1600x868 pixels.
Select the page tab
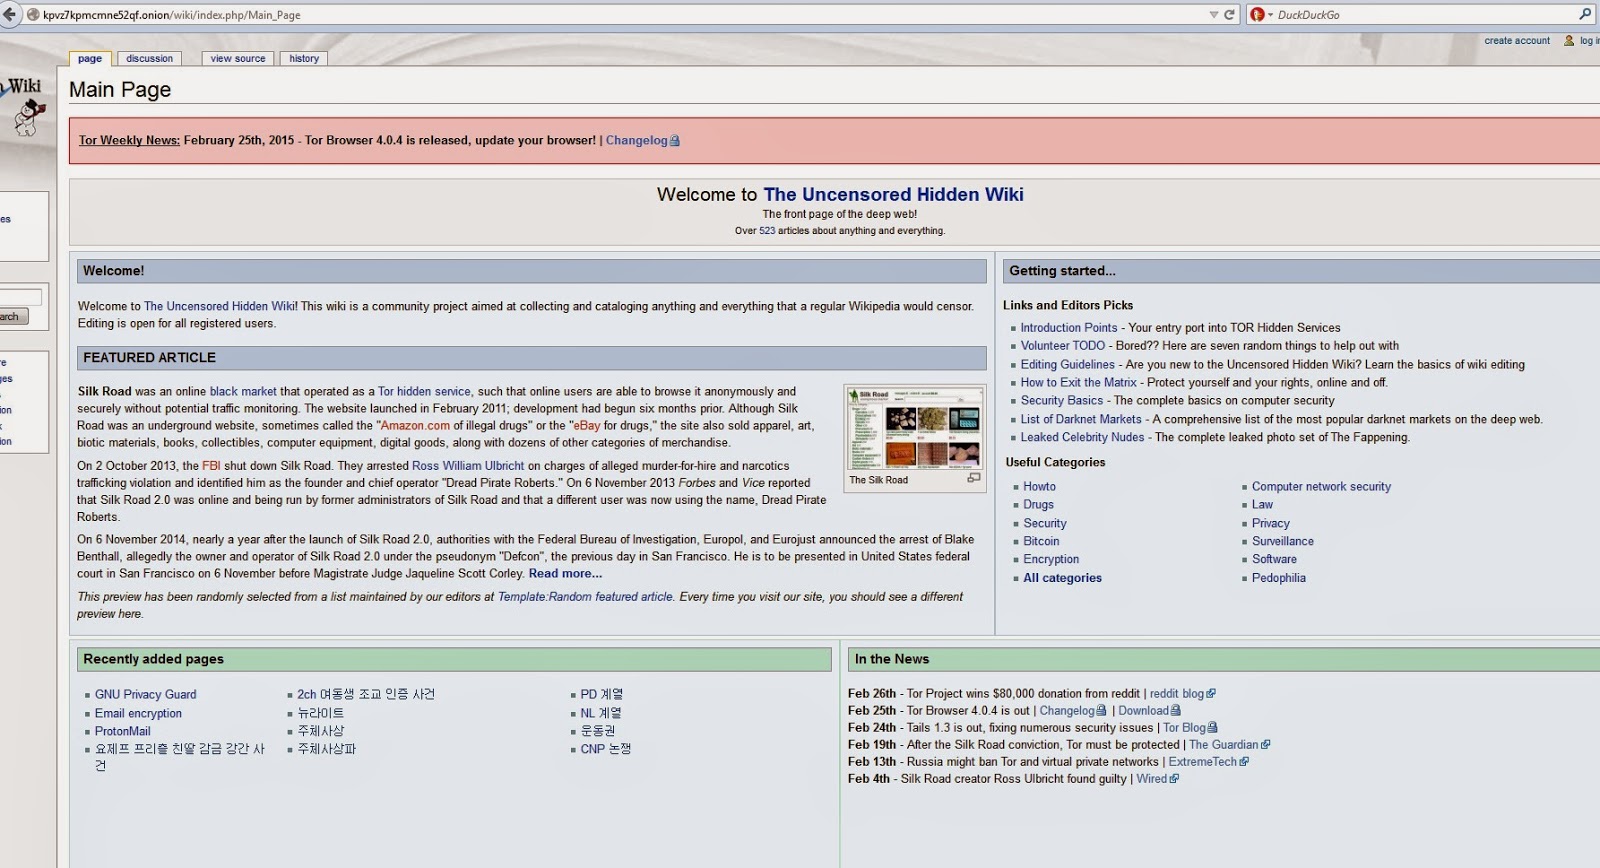[90, 59]
